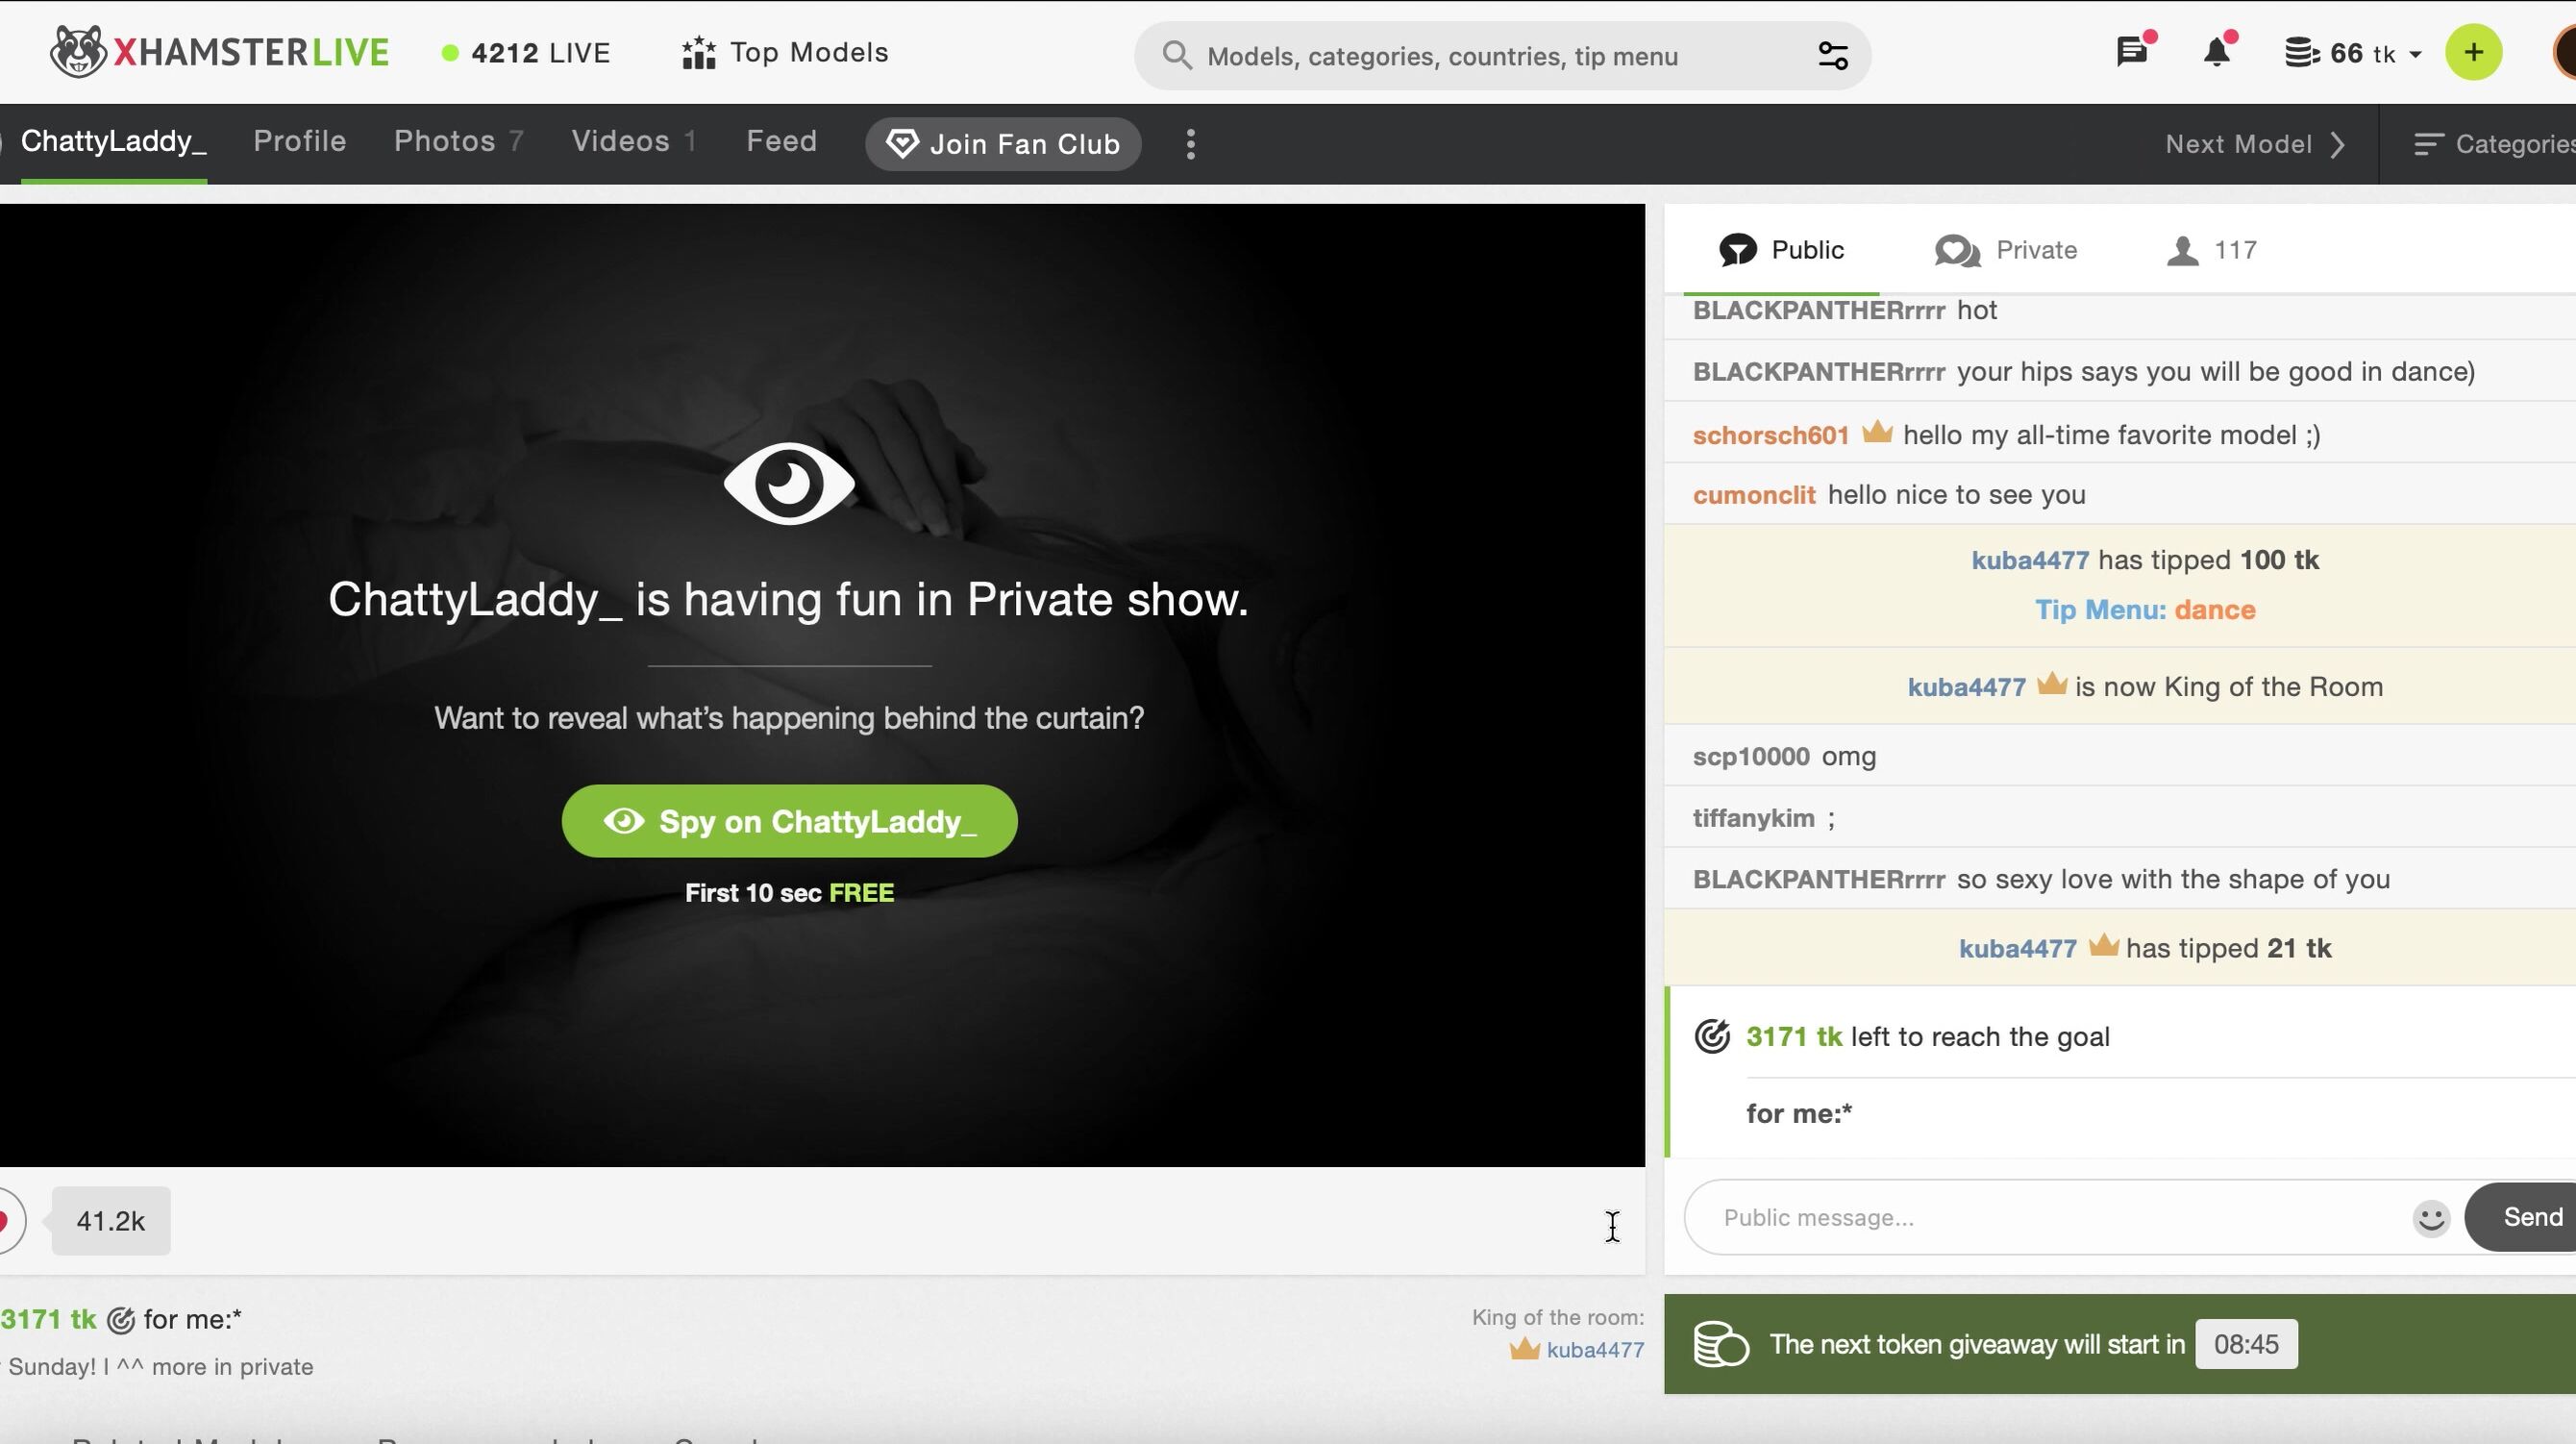
Task: Click username schorsch601 in chat
Action: (x=1771, y=435)
